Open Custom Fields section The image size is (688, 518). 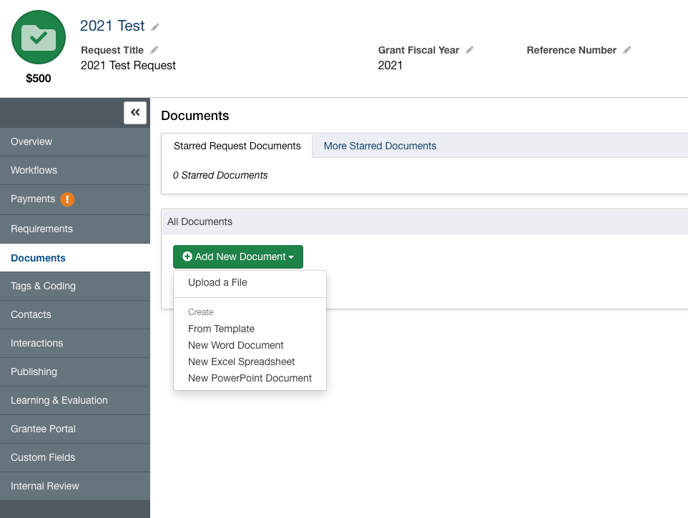[75, 457]
